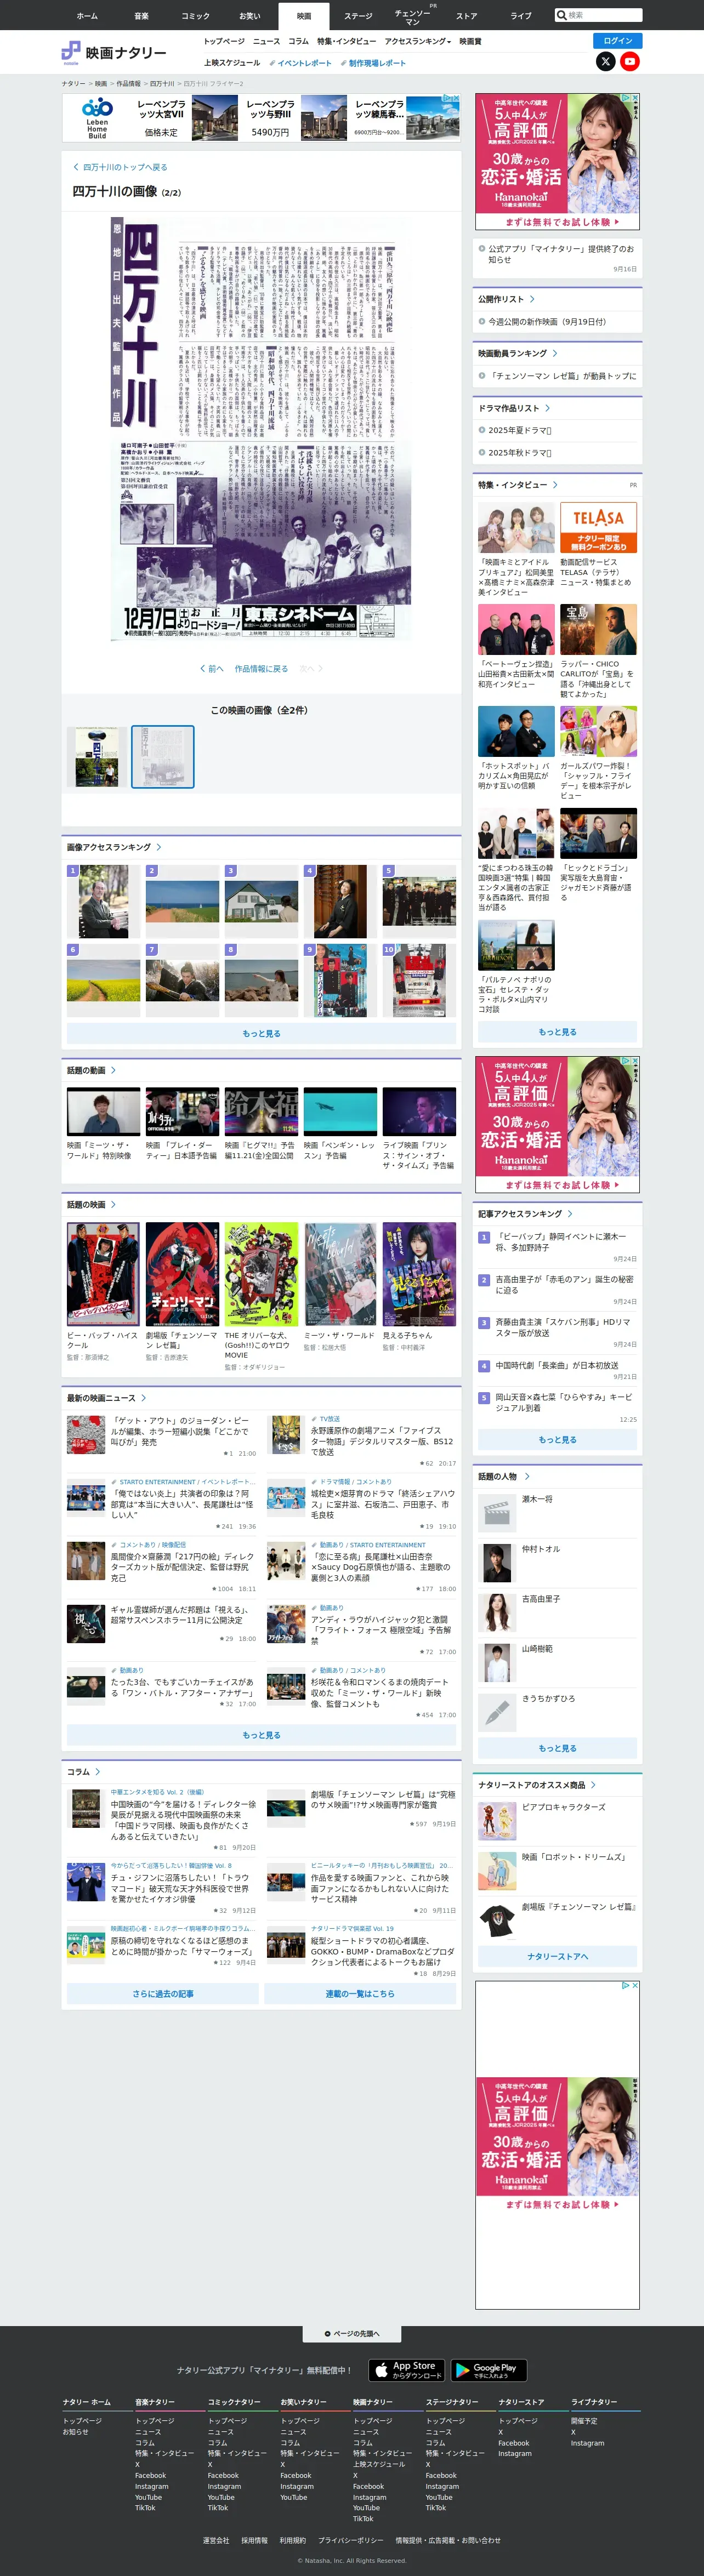This screenshot has width=704, height=2576.
Task: Open article ranked 1 ビーバップ静岡イベント
Action: tap(561, 1242)
